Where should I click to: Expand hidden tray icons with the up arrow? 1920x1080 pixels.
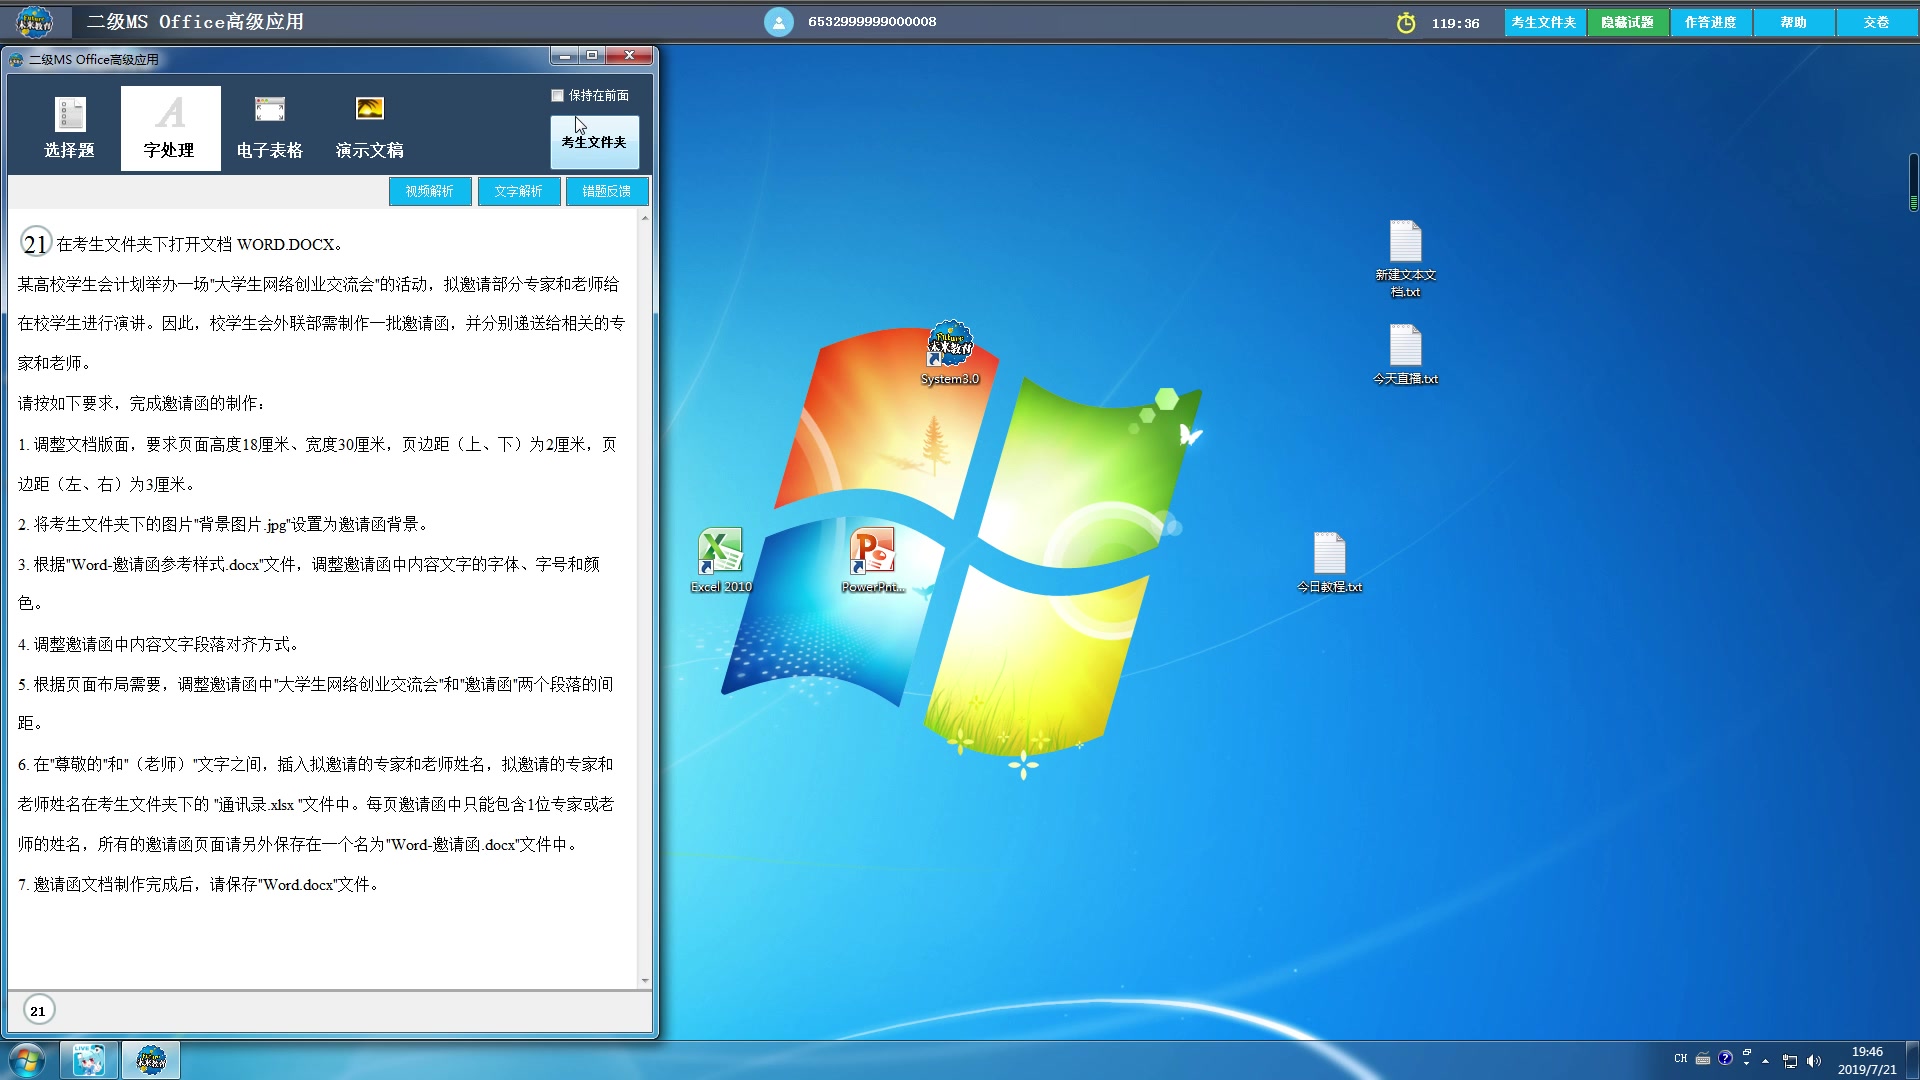1766,1060
